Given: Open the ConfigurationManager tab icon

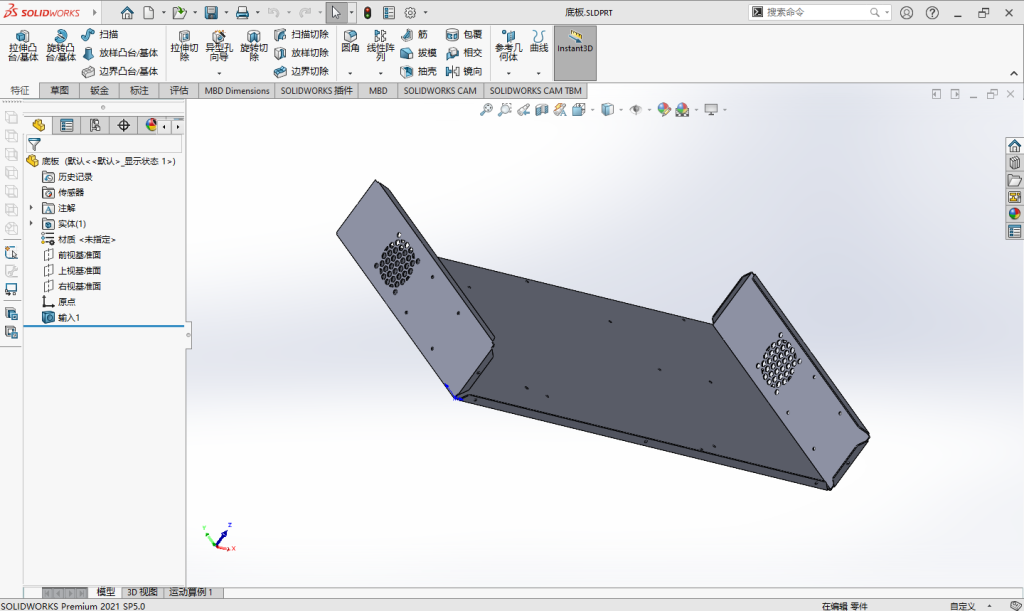Looking at the screenshot, I should coord(95,125).
